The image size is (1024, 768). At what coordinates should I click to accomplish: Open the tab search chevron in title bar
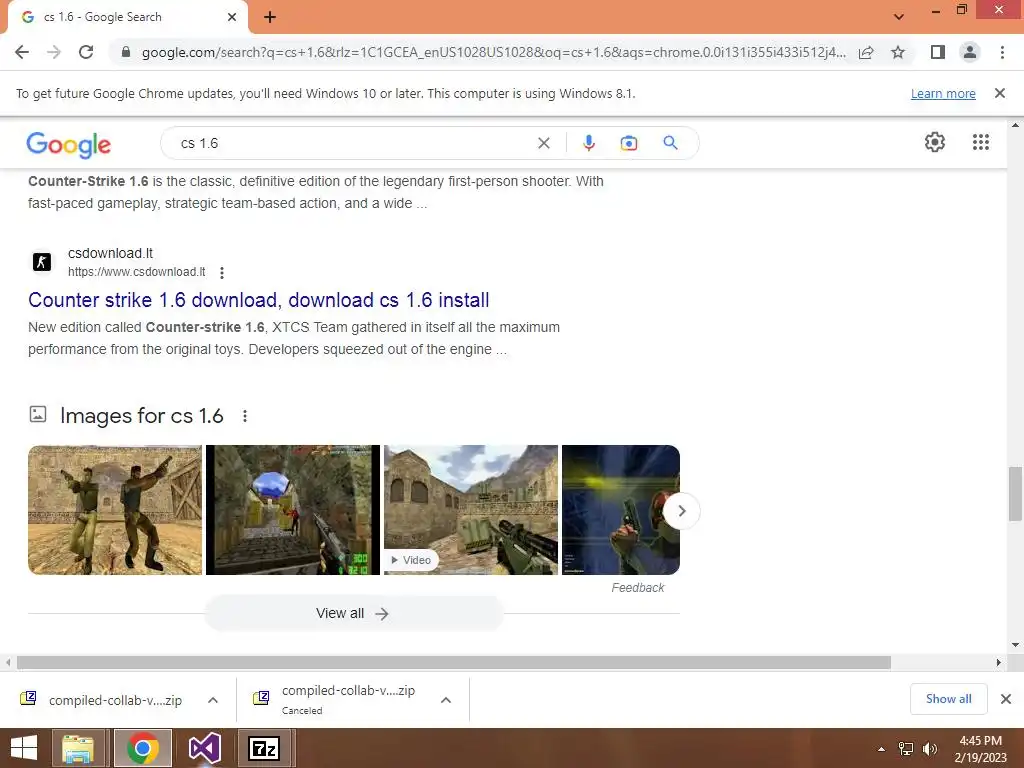899,17
